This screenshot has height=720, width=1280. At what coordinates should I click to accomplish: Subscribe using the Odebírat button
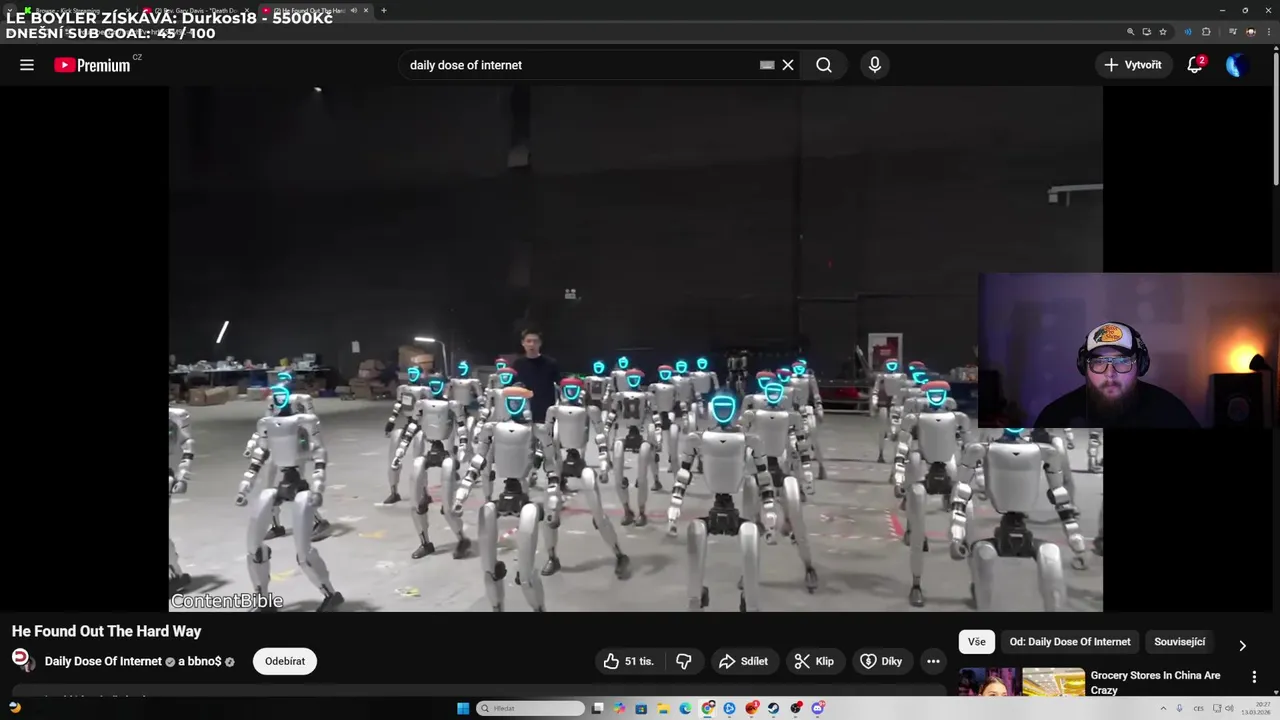click(x=285, y=661)
